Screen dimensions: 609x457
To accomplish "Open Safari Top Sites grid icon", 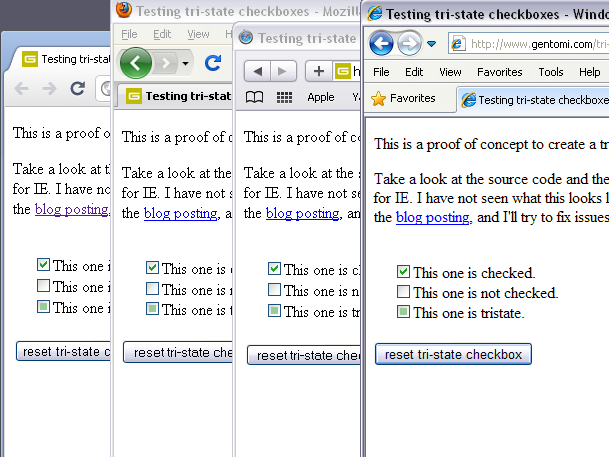I will [x=284, y=97].
